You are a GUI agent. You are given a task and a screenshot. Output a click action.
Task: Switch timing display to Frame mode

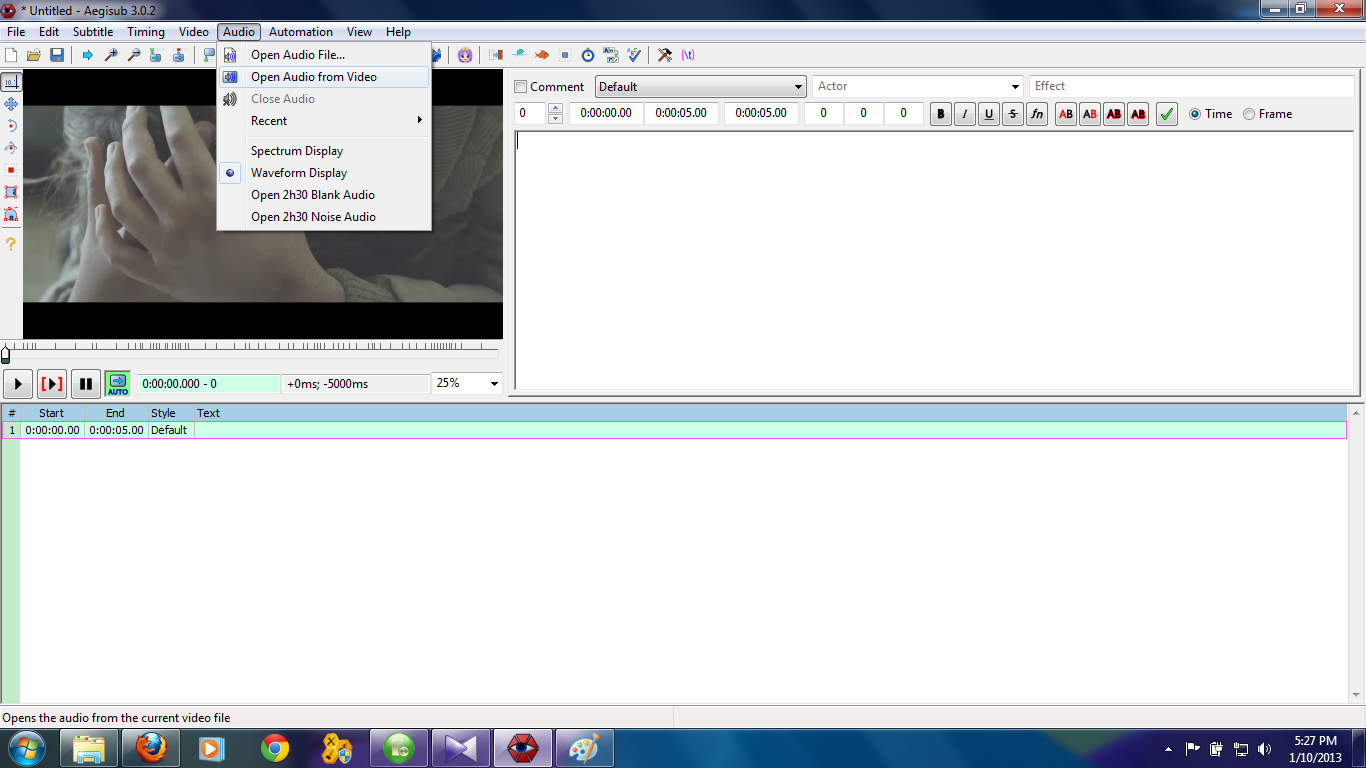click(x=1249, y=113)
